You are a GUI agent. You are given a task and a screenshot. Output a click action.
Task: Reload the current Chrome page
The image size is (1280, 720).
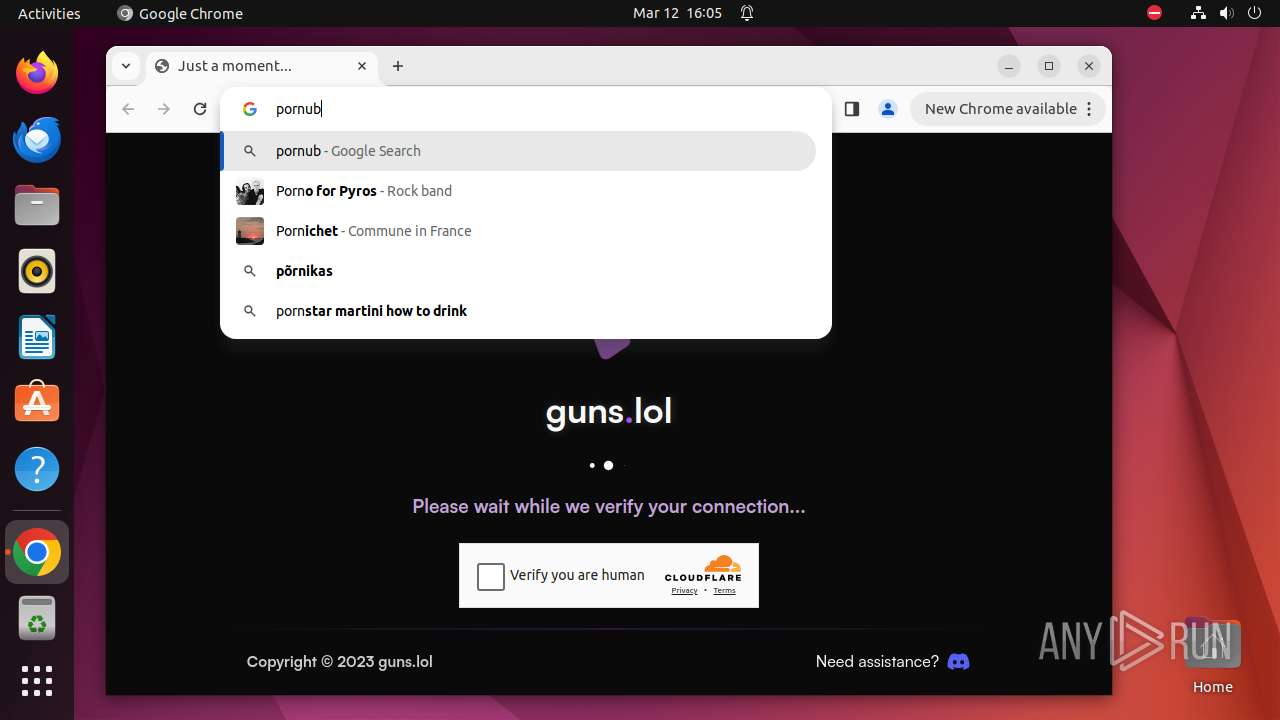click(200, 109)
